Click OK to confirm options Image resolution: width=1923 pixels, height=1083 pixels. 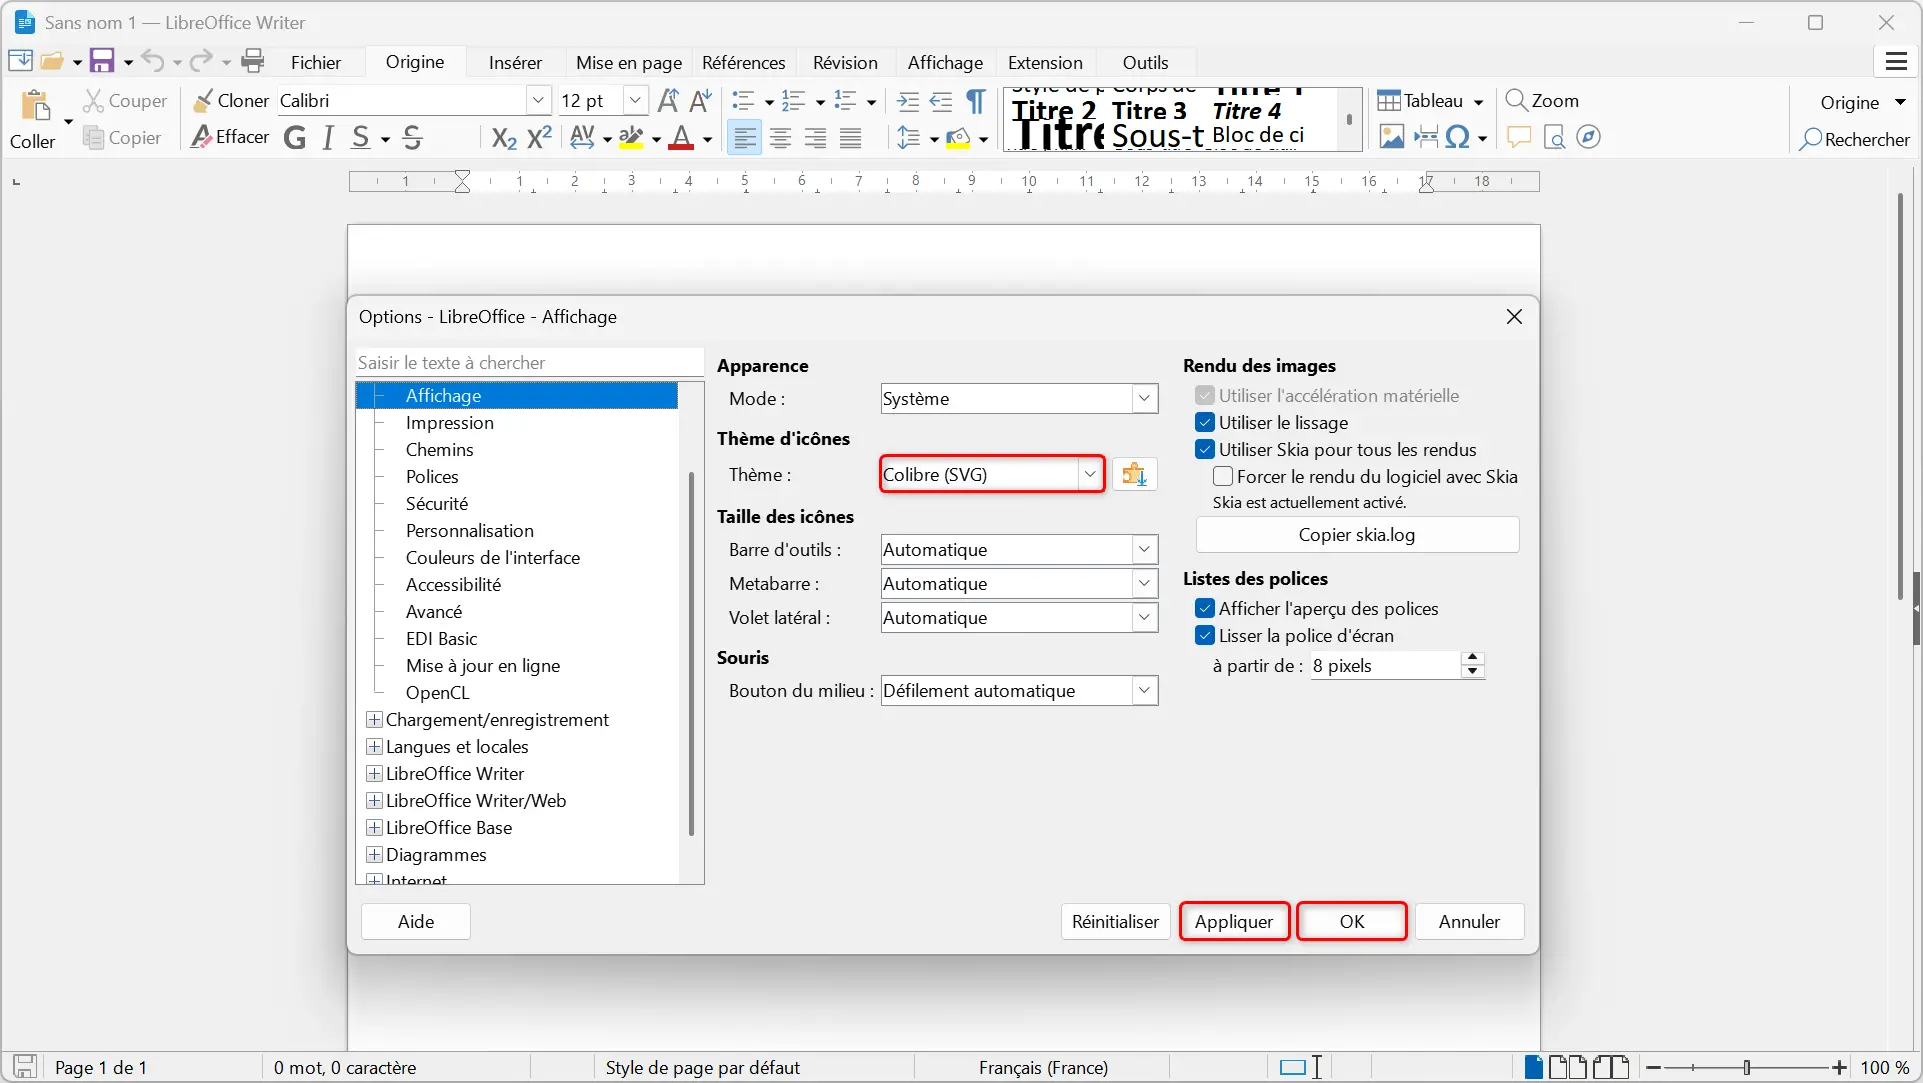click(x=1352, y=921)
